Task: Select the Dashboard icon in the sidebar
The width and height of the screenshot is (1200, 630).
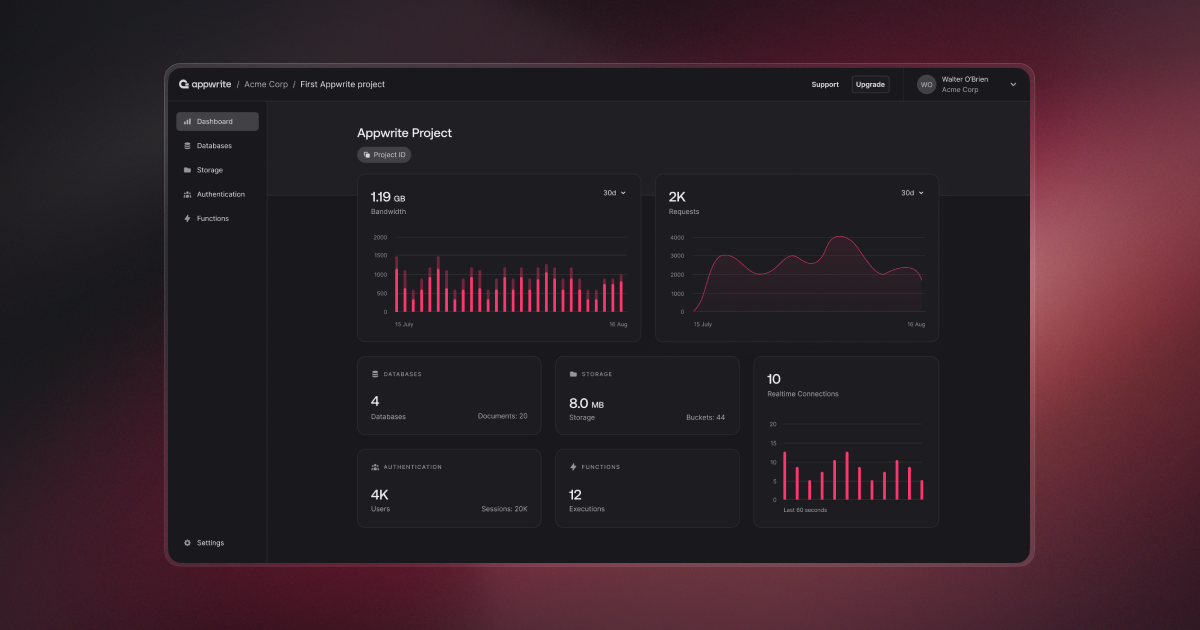Action: 188,121
